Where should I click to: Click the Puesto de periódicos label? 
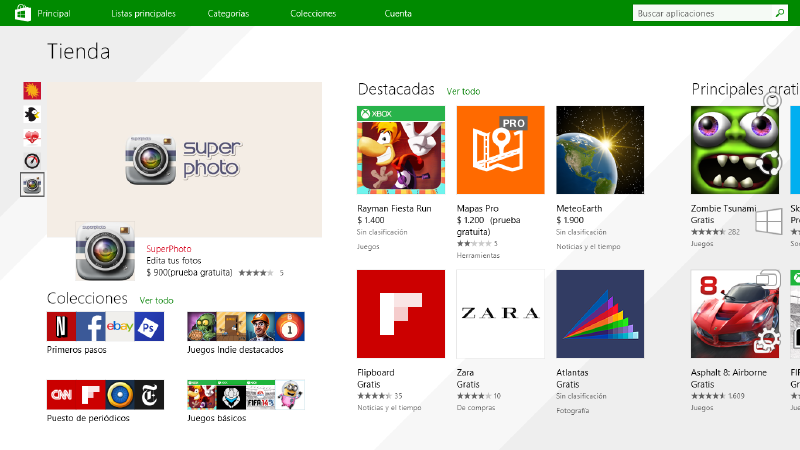88,418
